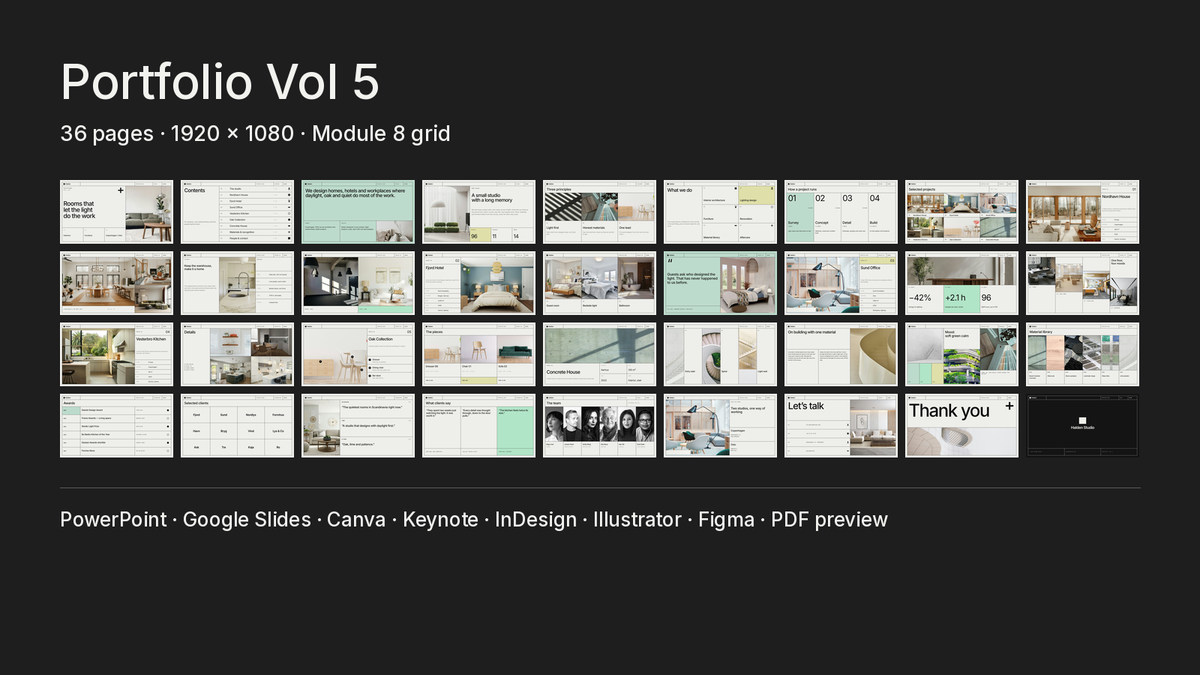Select the 'How a project runs' slide
Screen dimensions: 1200x675
tap(841, 211)
